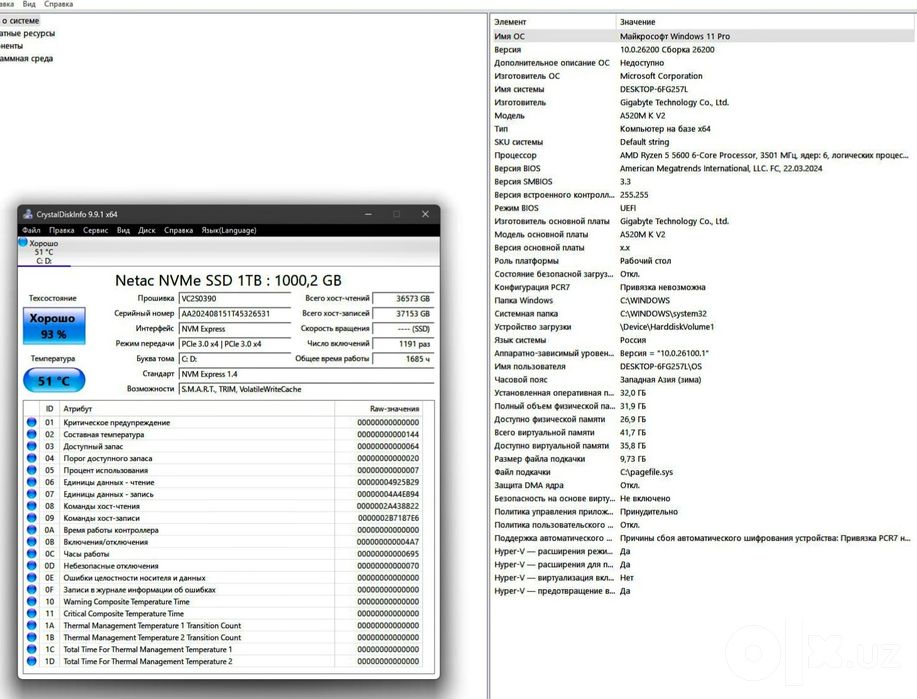Click status orb for 07 Единицы данных - запись
Image resolution: width=917 pixels, height=699 pixels.
point(32,494)
